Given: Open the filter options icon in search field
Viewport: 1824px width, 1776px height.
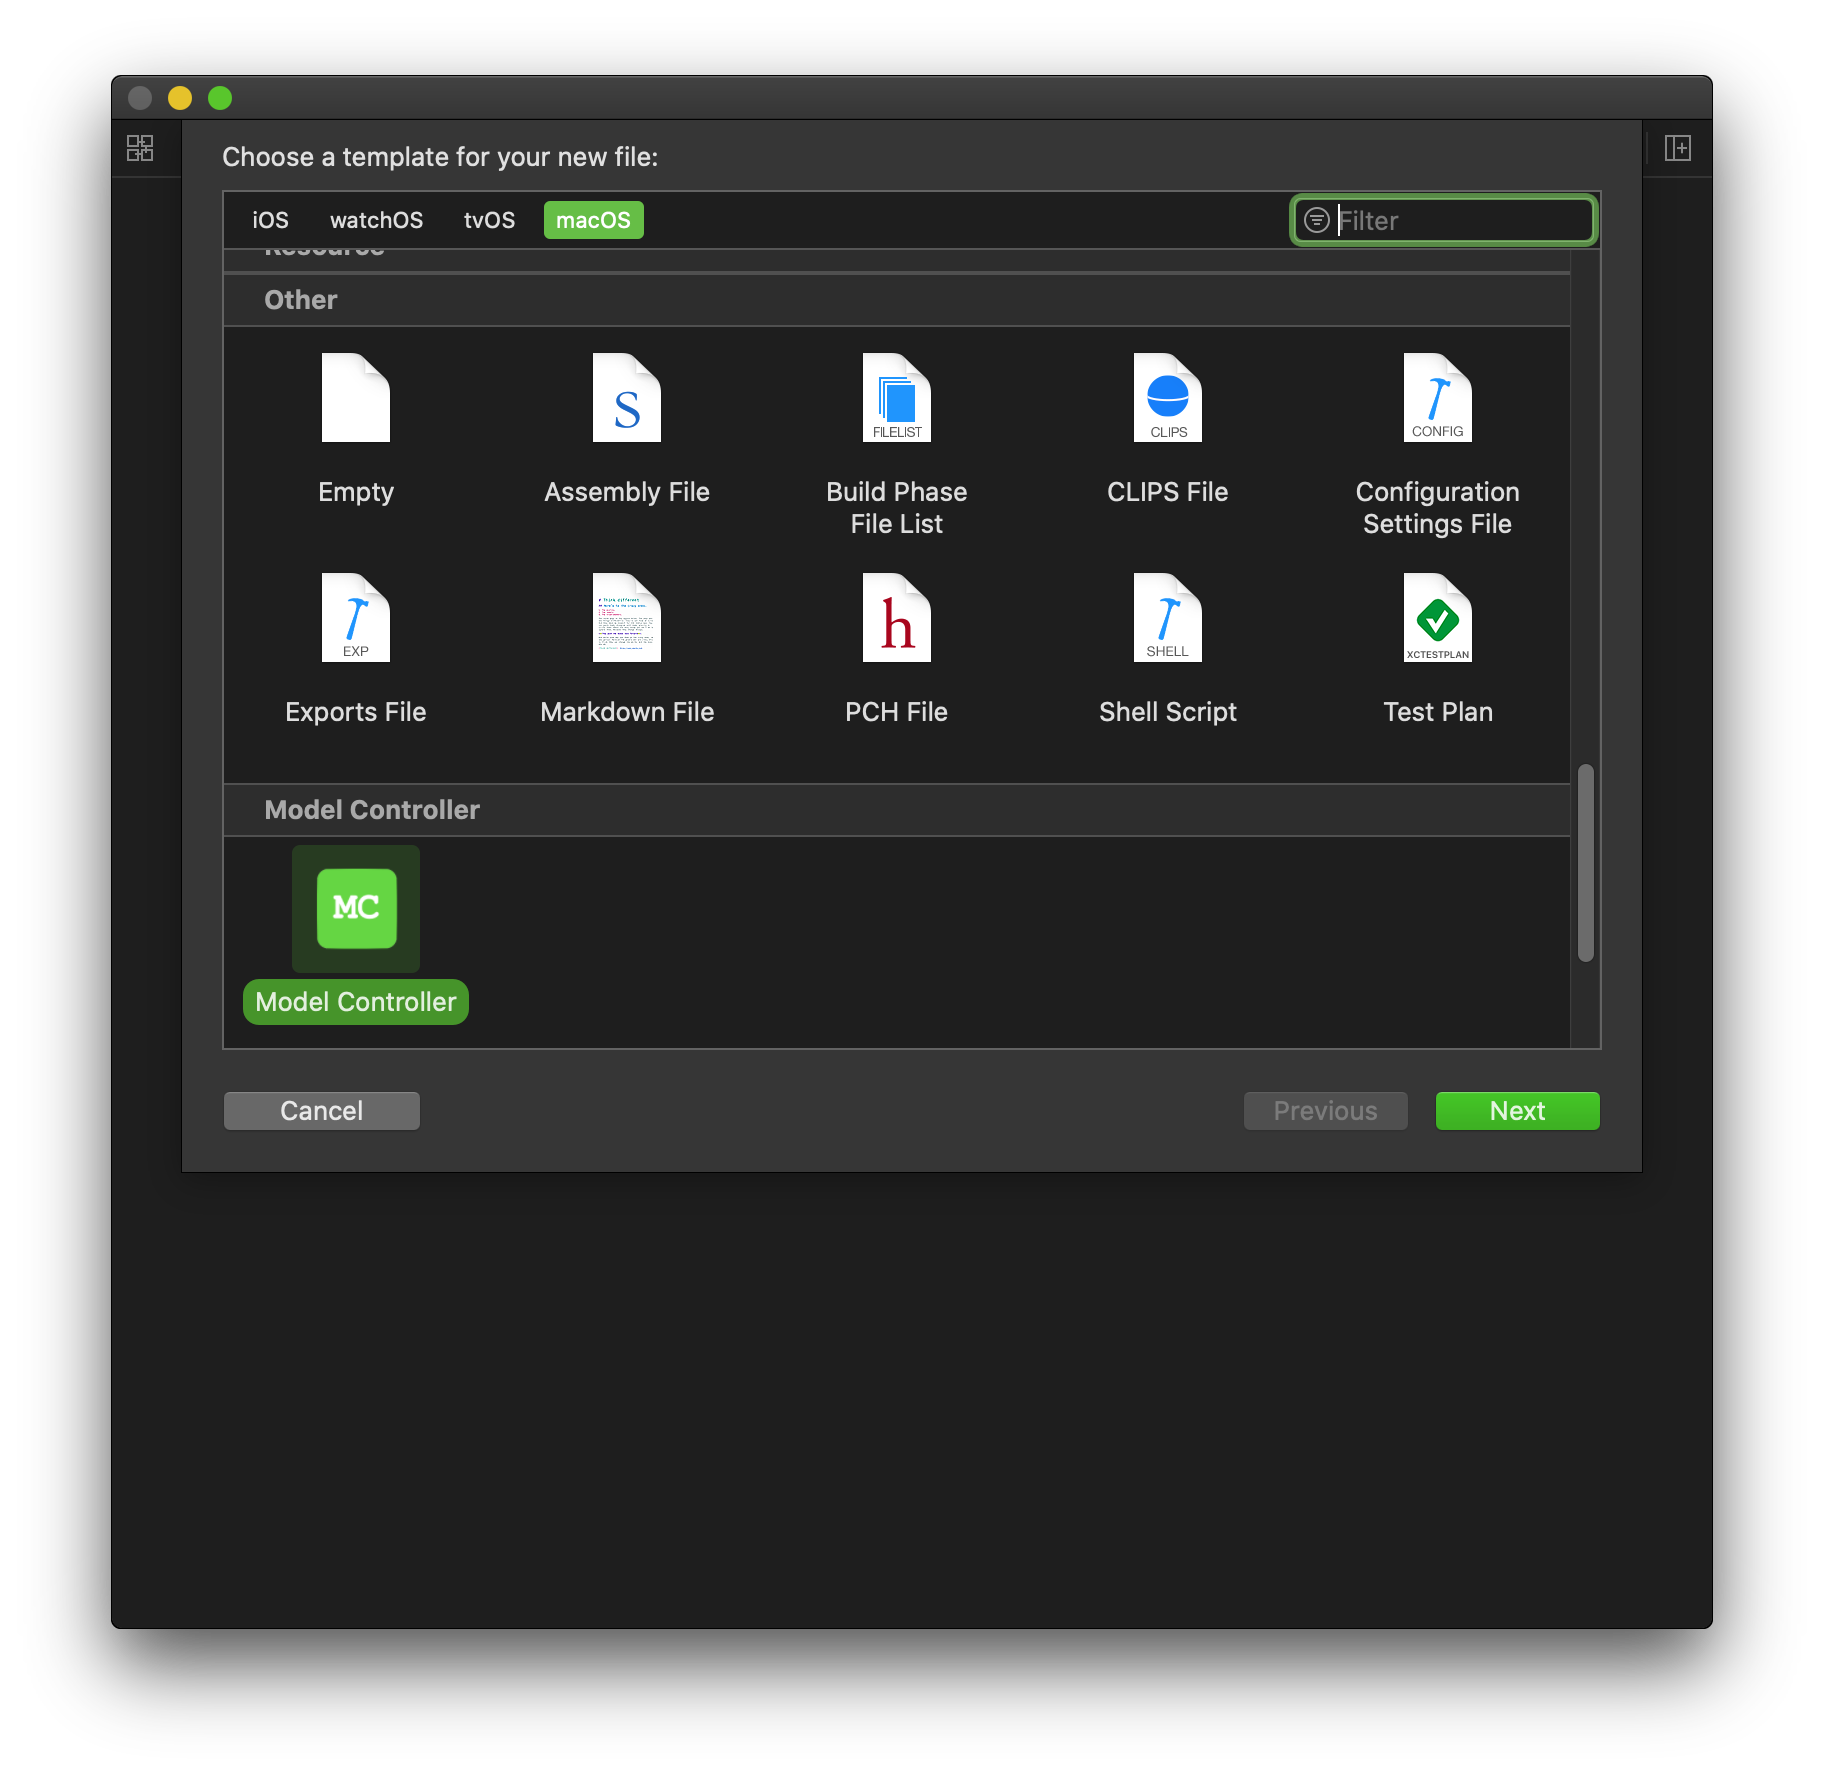Looking at the screenshot, I should [x=1317, y=221].
